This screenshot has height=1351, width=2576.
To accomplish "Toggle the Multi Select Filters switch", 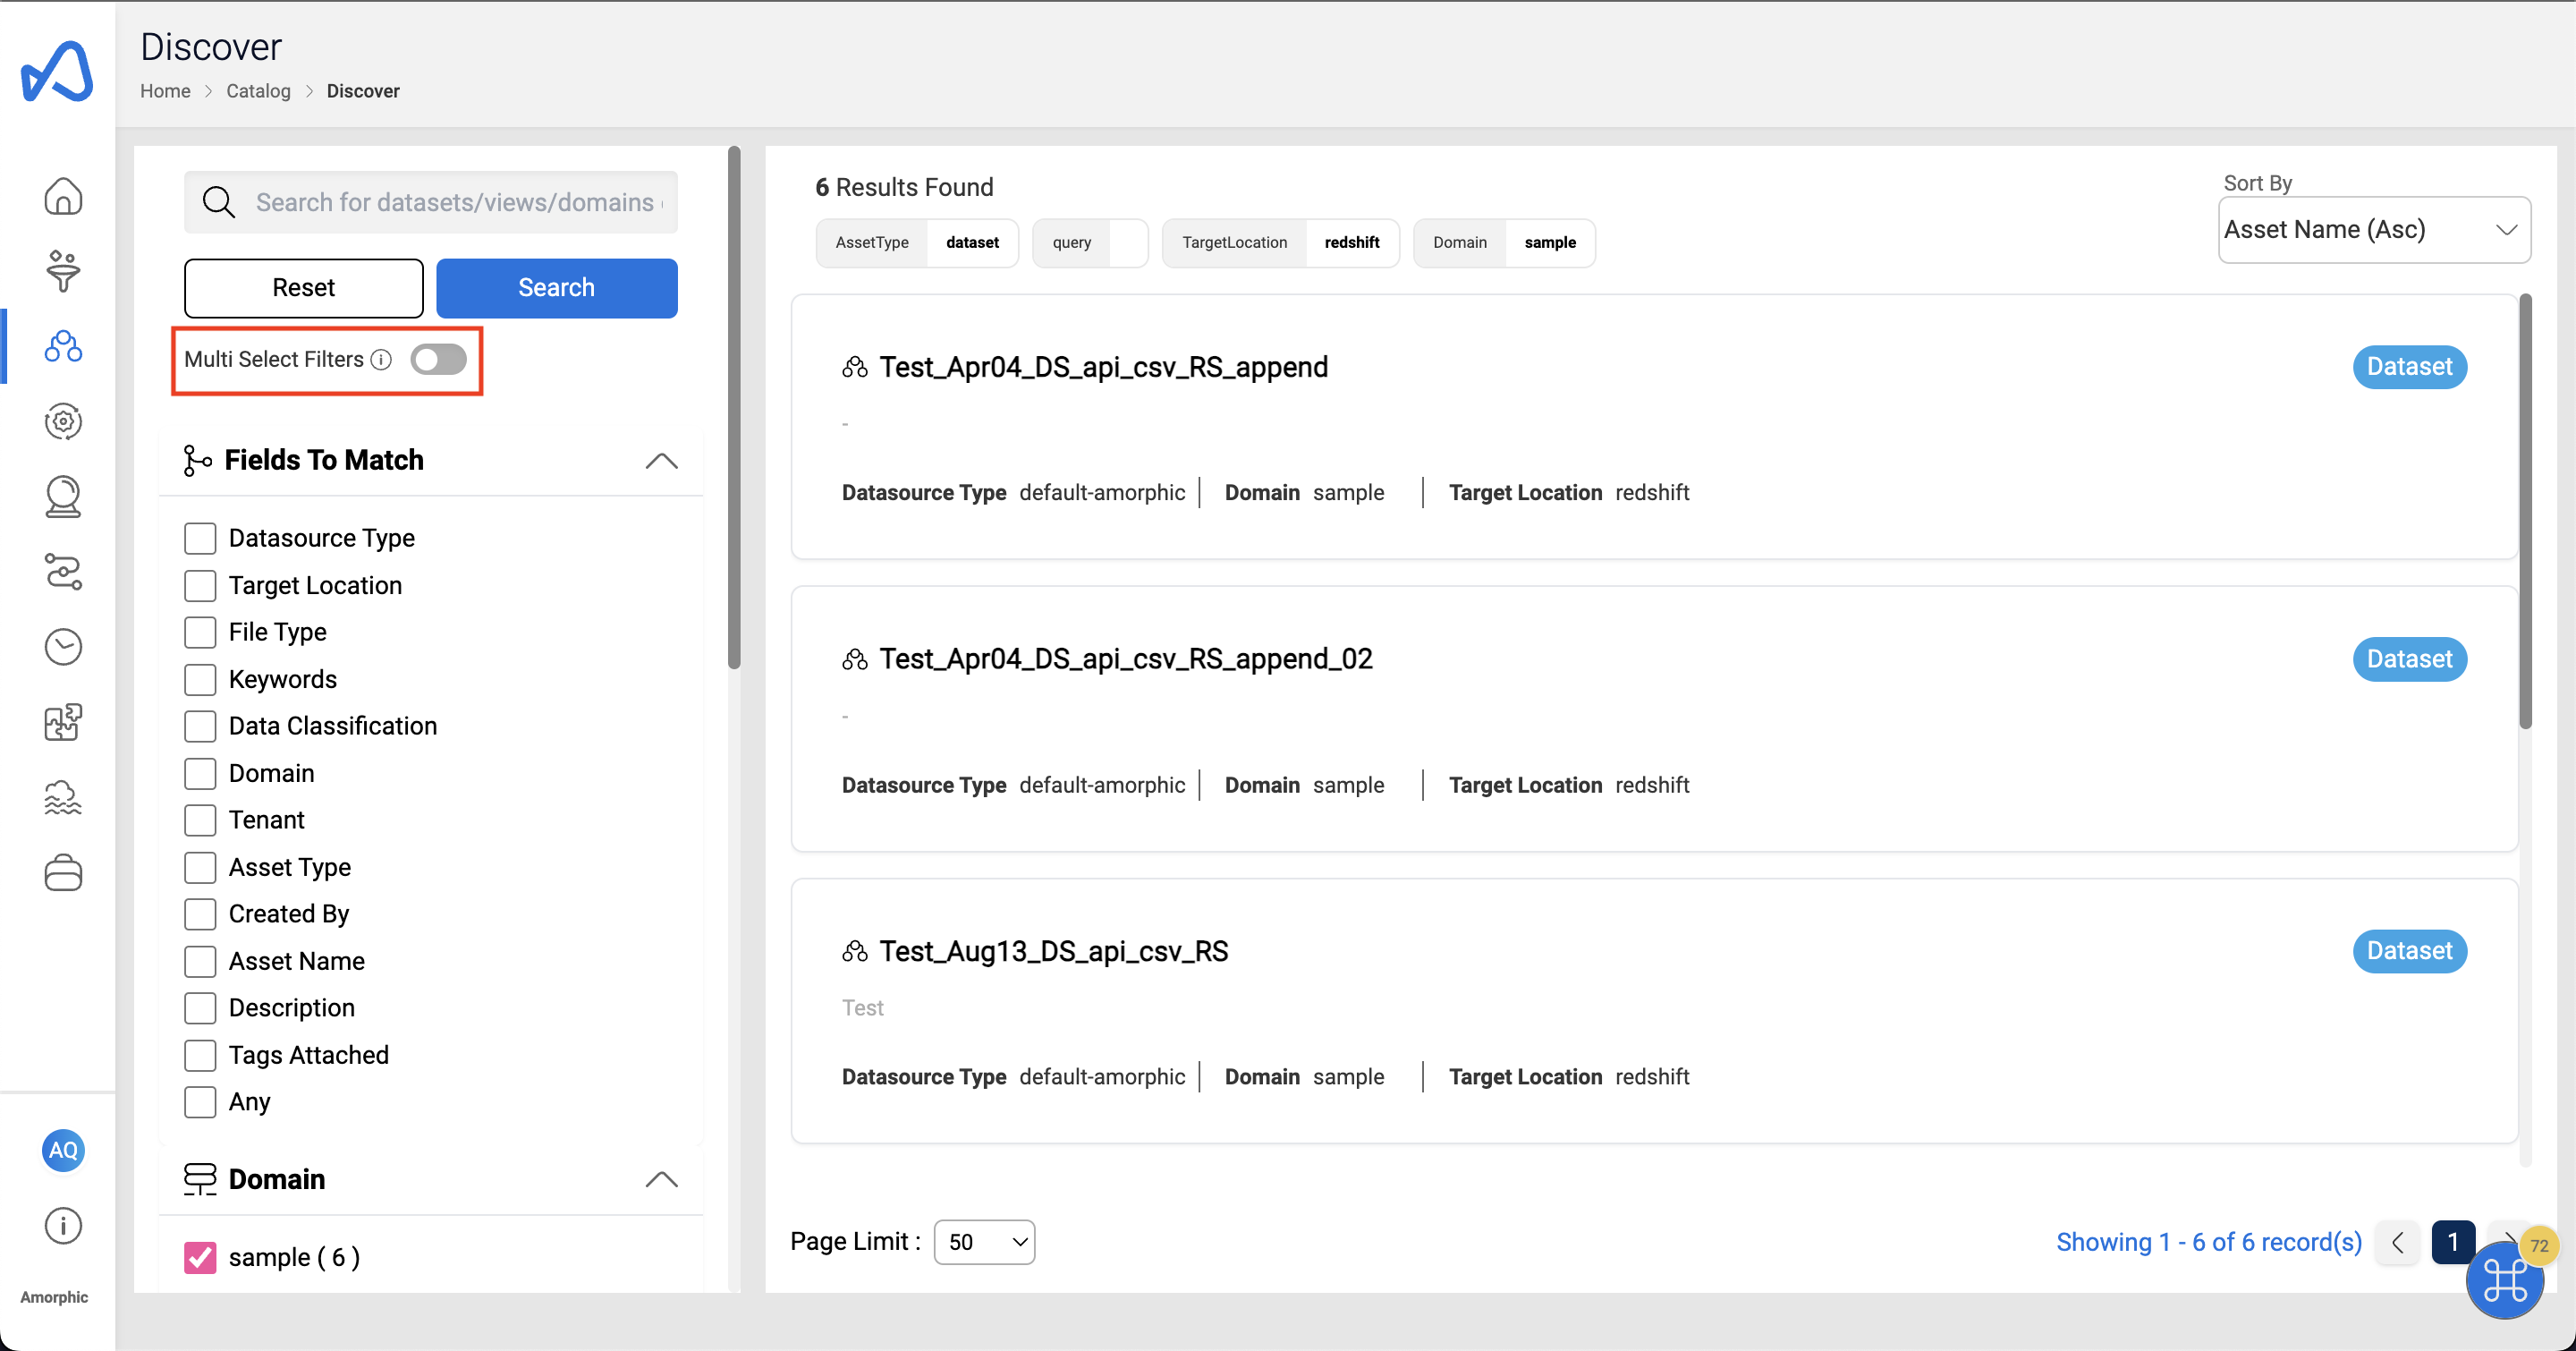I will click(x=438, y=360).
